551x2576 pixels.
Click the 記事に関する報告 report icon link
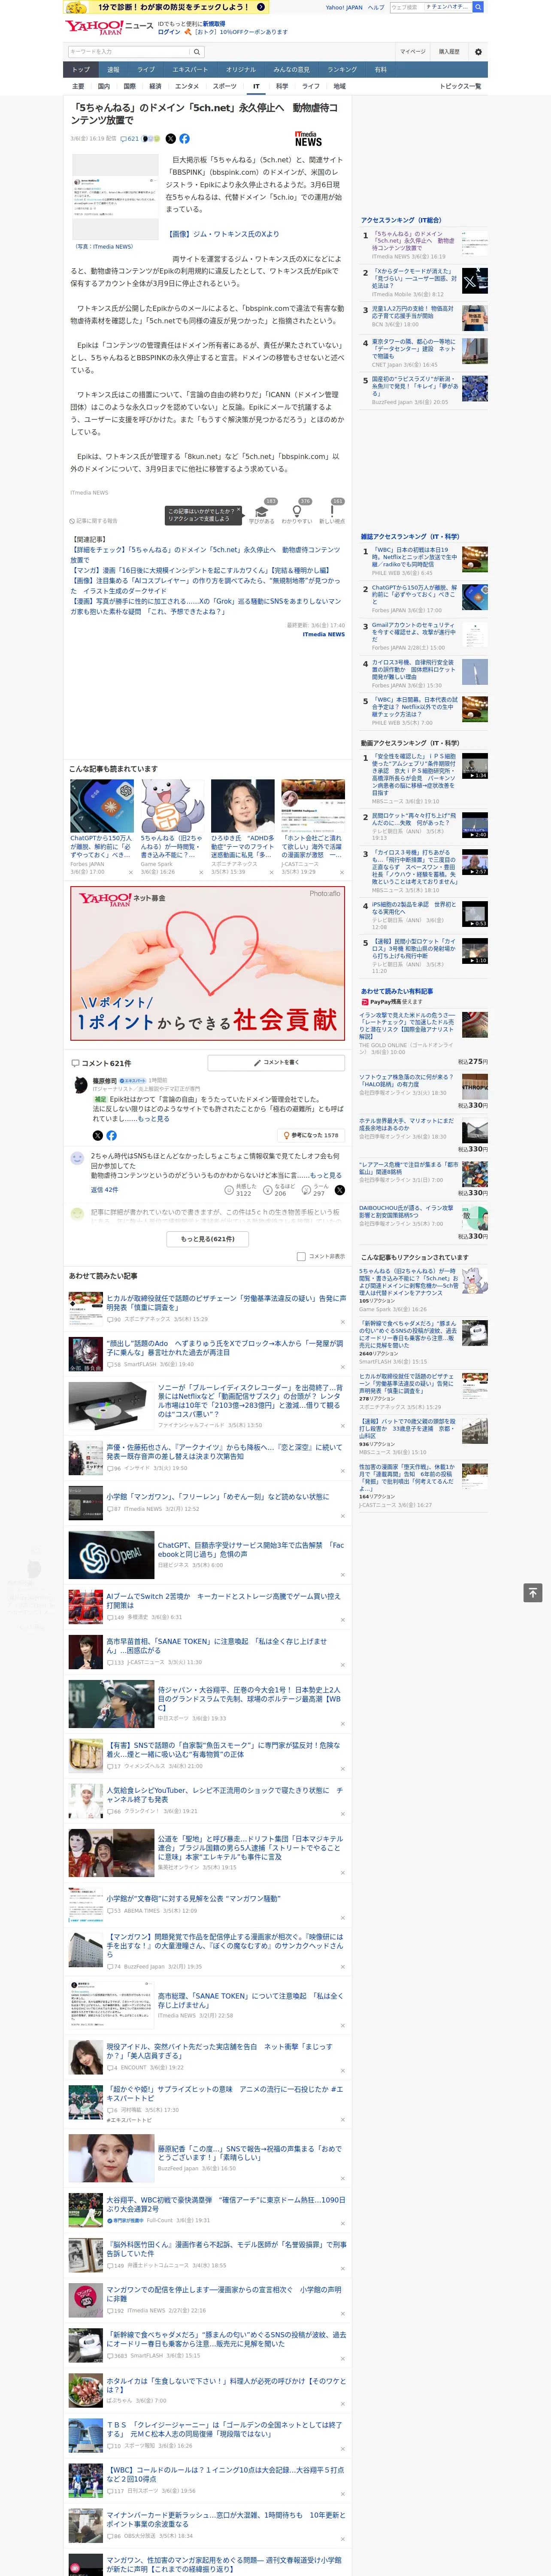[94, 521]
